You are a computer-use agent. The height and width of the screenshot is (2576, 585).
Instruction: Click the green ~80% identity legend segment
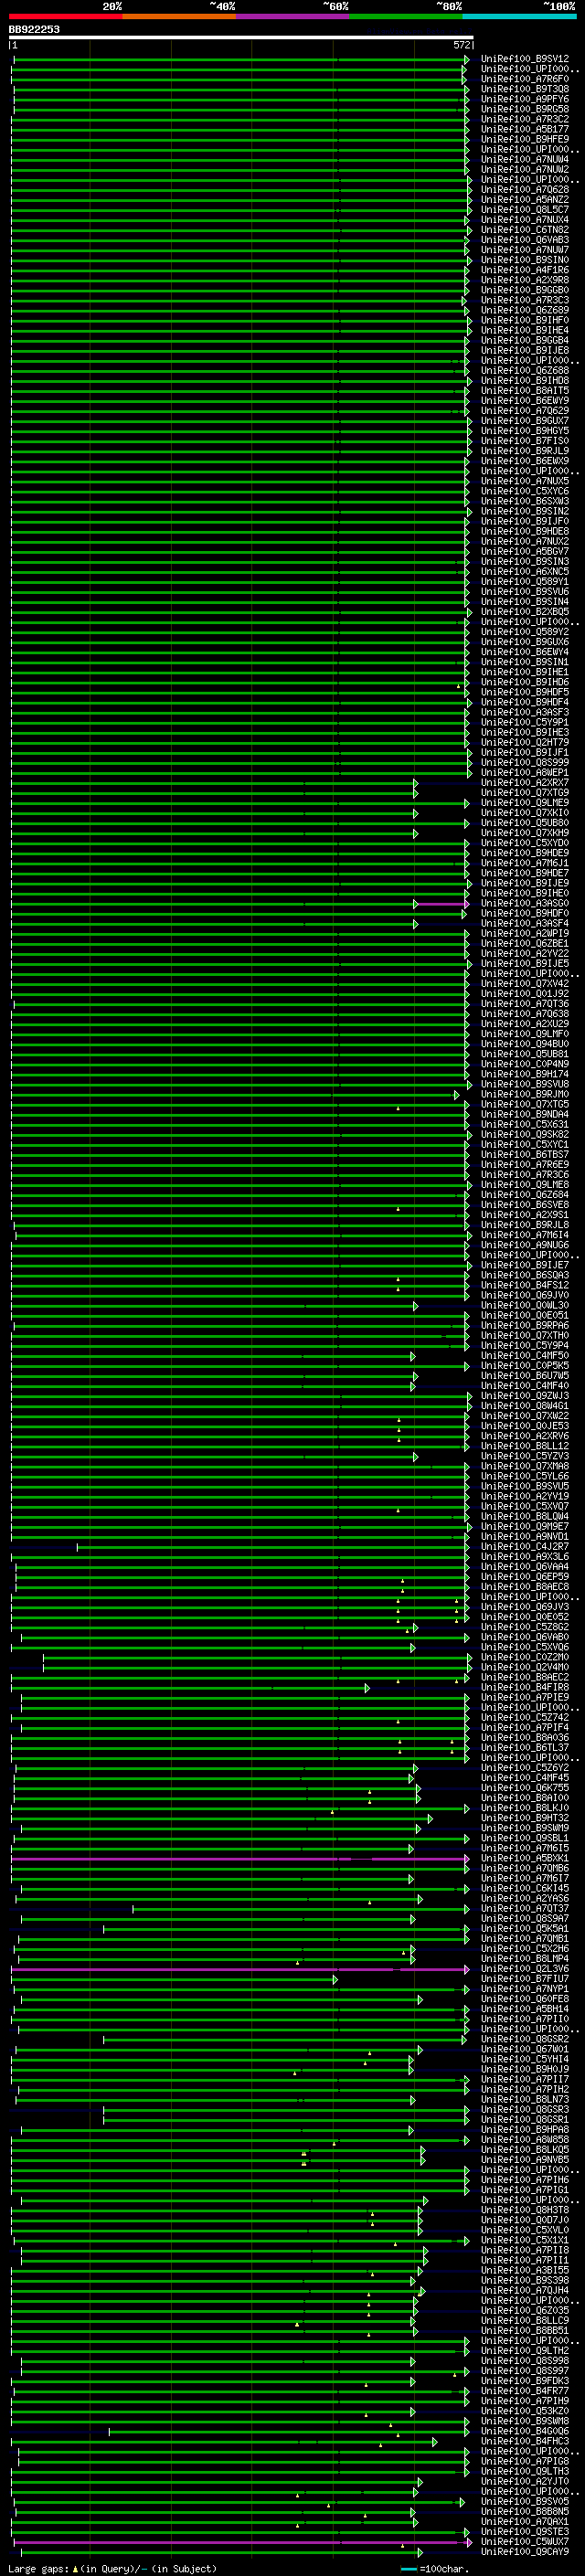[406, 16]
